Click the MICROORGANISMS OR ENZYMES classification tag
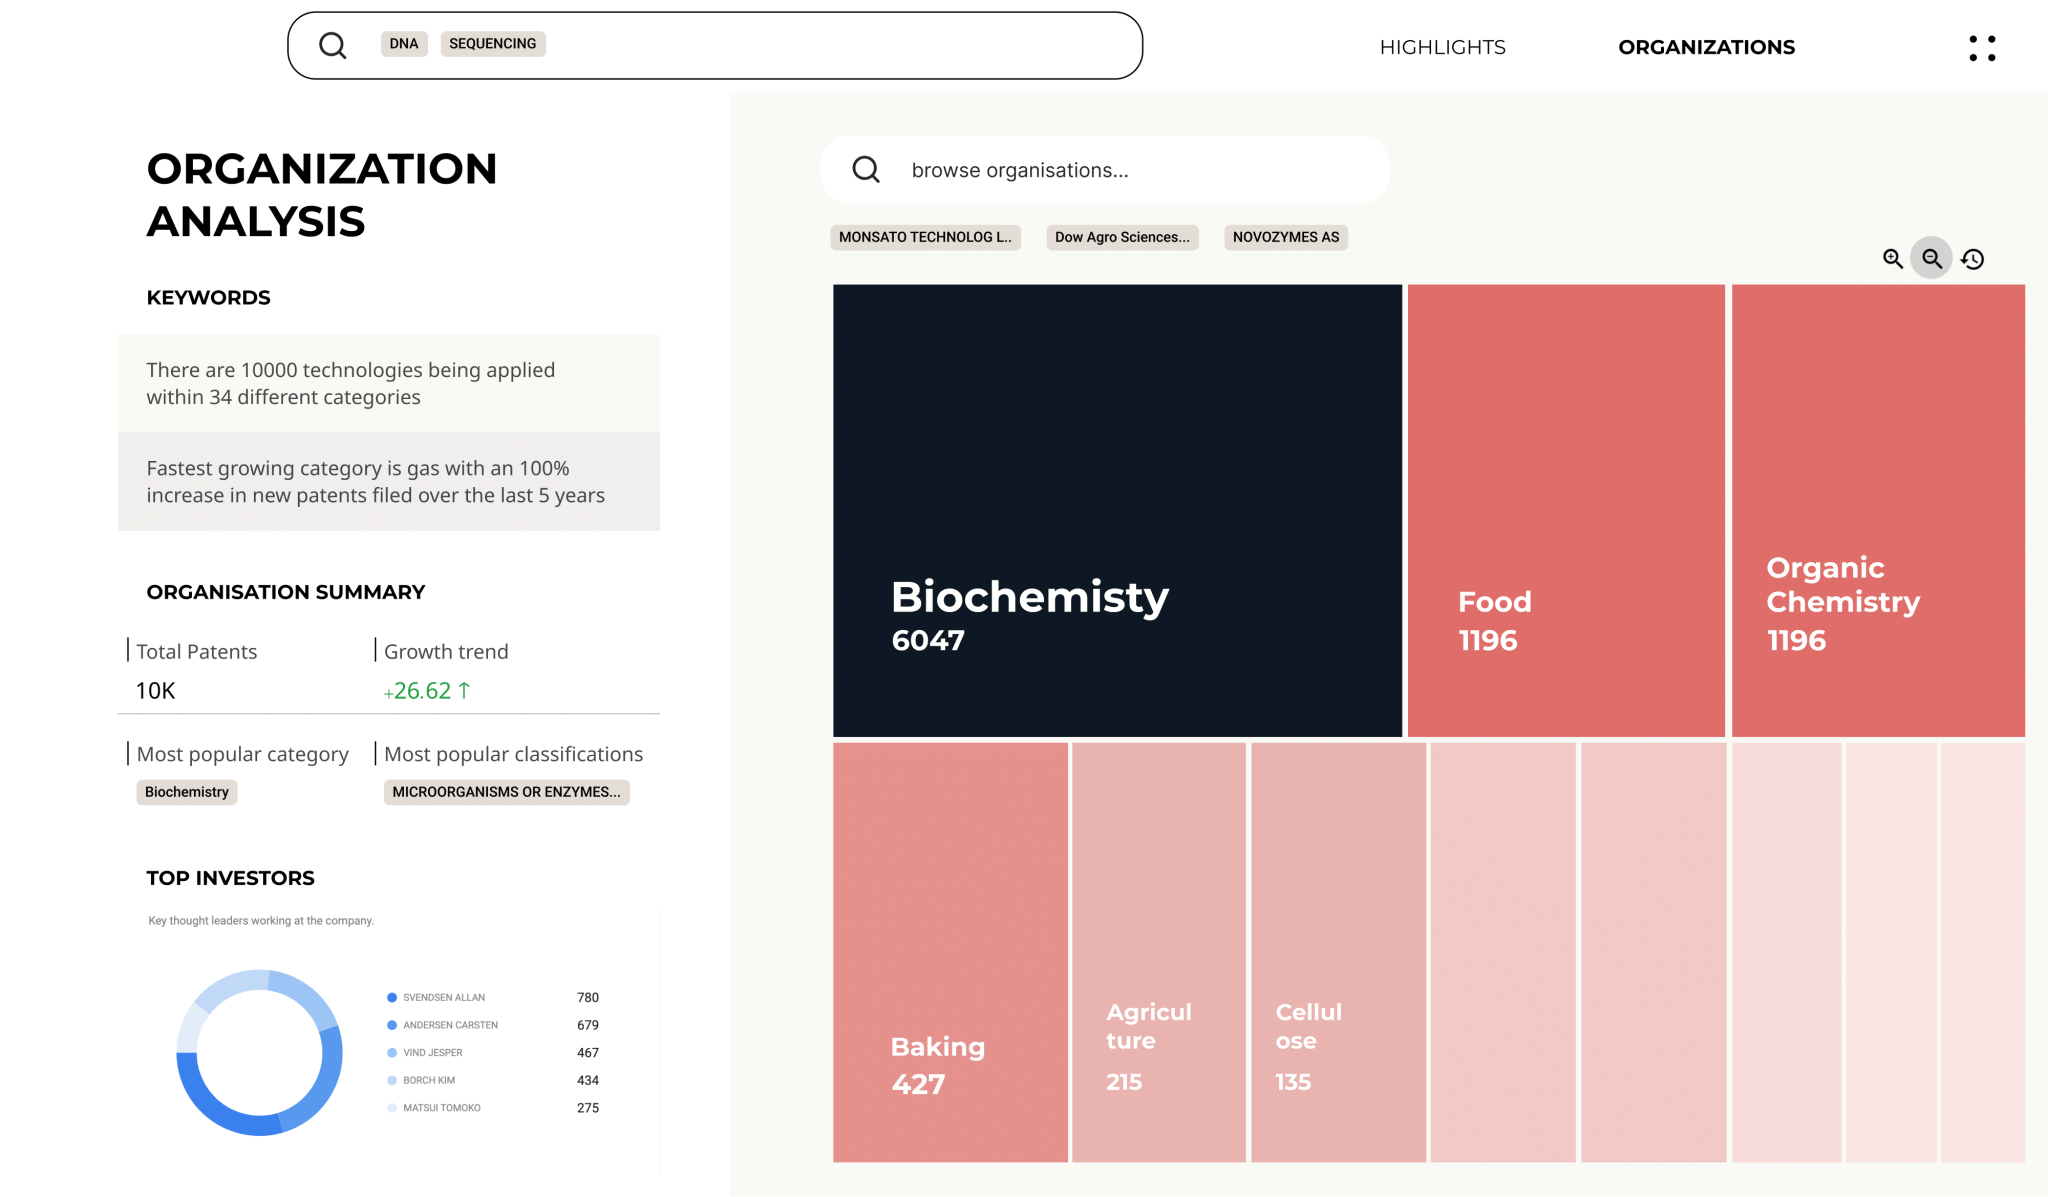The height and width of the screenshot is (1197, 2048). [x=506, y=792]
